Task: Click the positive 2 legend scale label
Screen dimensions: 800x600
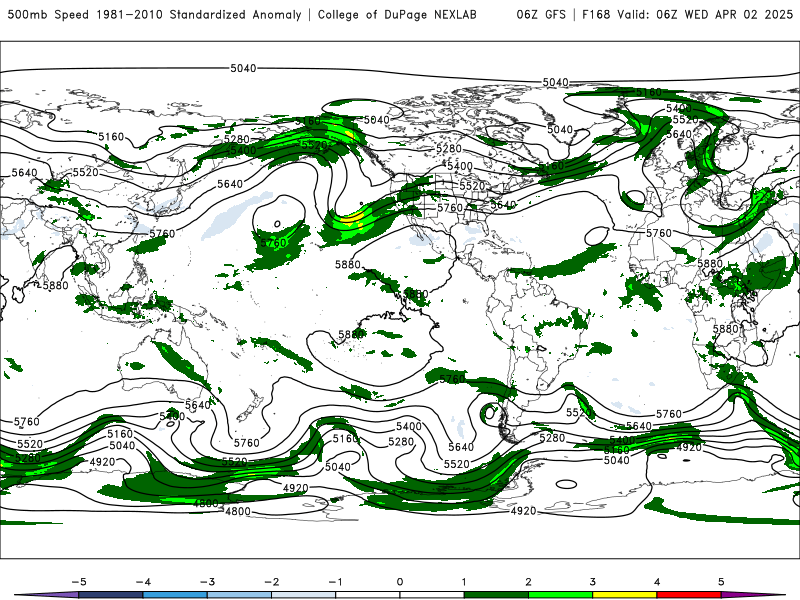Action: (x=528, y=582)
